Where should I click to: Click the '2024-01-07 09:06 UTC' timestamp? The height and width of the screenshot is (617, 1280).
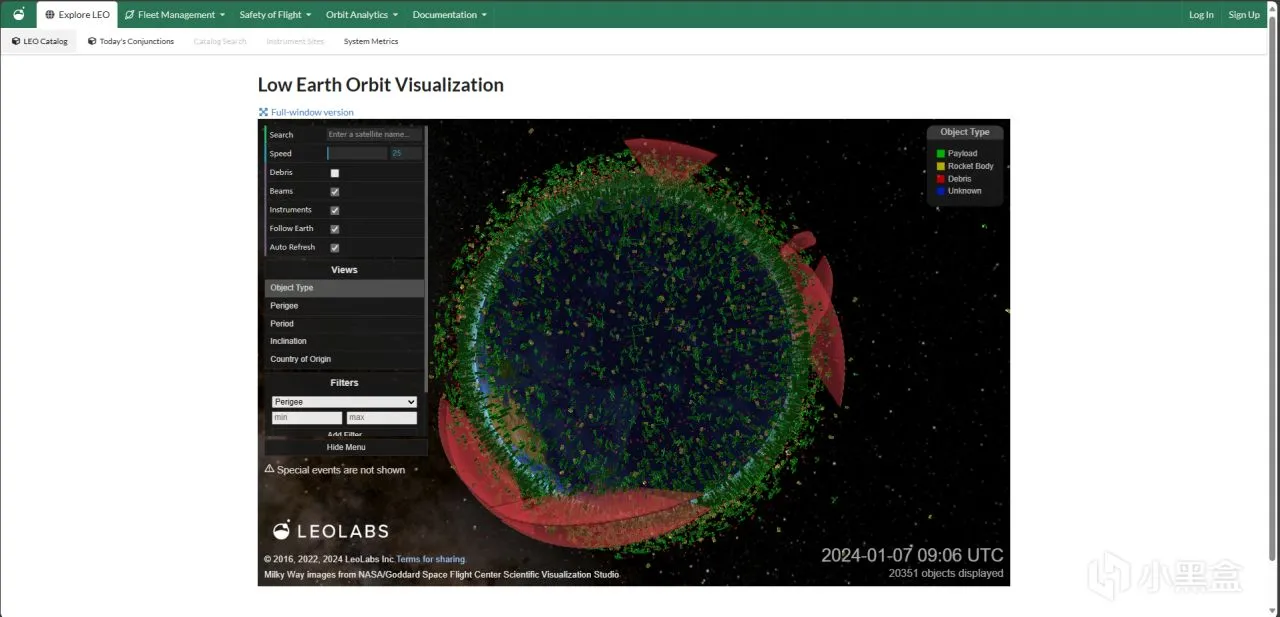(912, 555)
